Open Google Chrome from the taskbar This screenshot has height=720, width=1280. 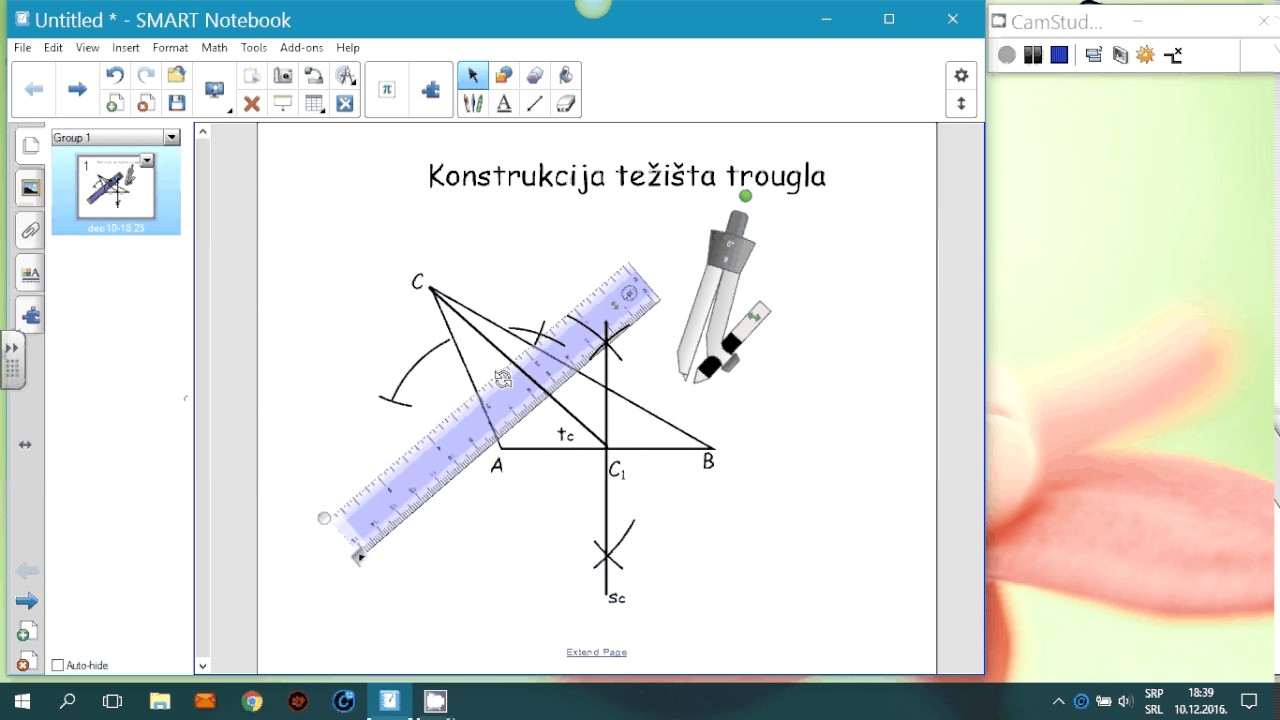point(252,701)
